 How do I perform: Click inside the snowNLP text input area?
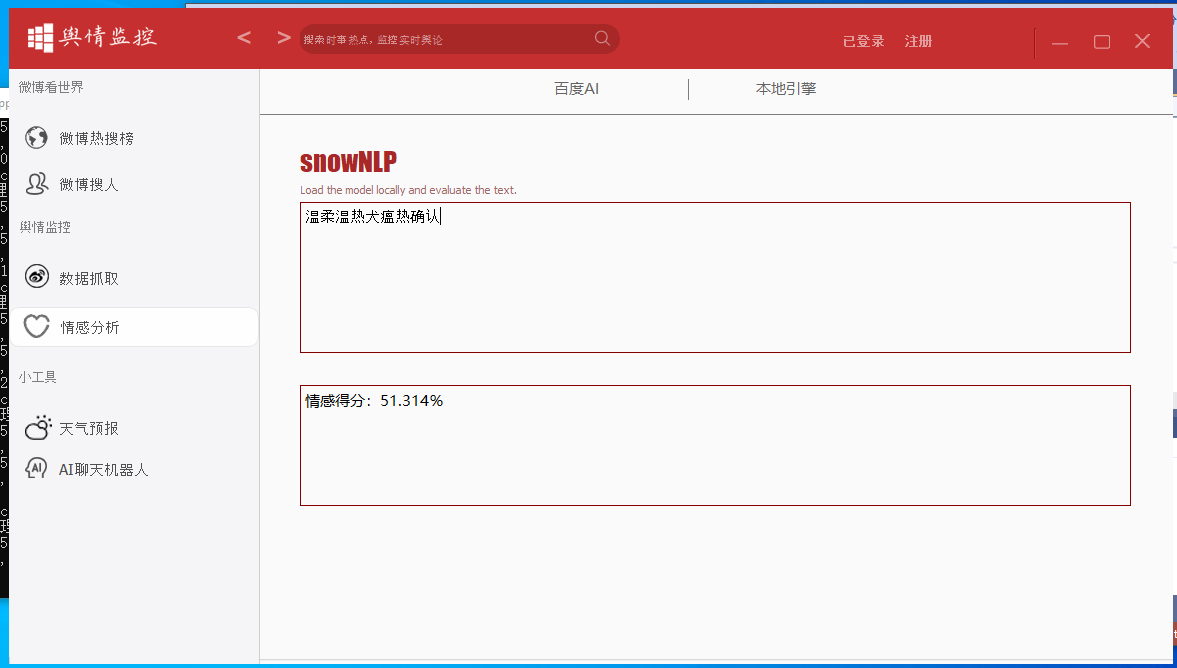click(715, 277)
